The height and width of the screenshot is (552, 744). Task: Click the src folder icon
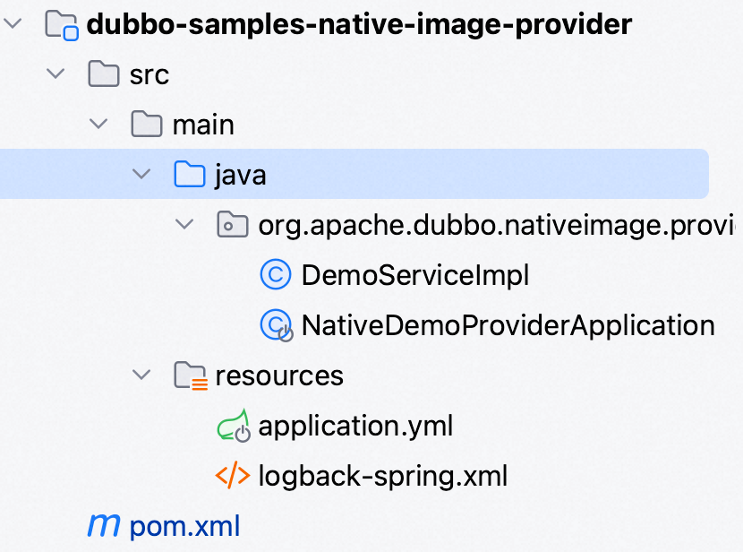tap(104, 74)
